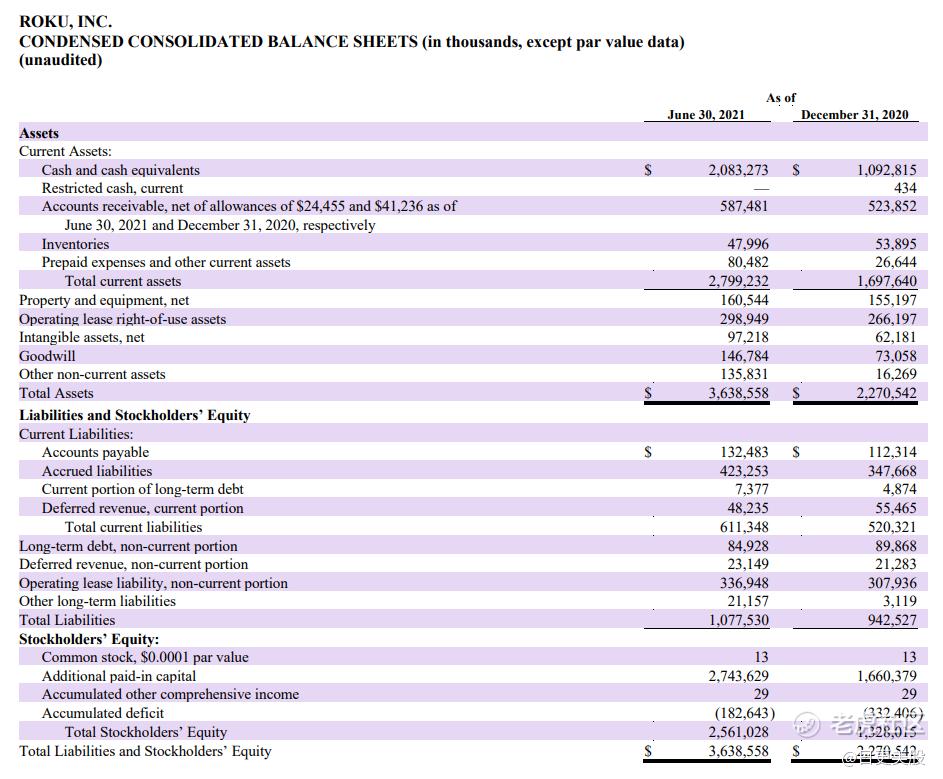Click right-of-use assets value 298,949
This screenshot has height=779, width=943.
point(744,319)
